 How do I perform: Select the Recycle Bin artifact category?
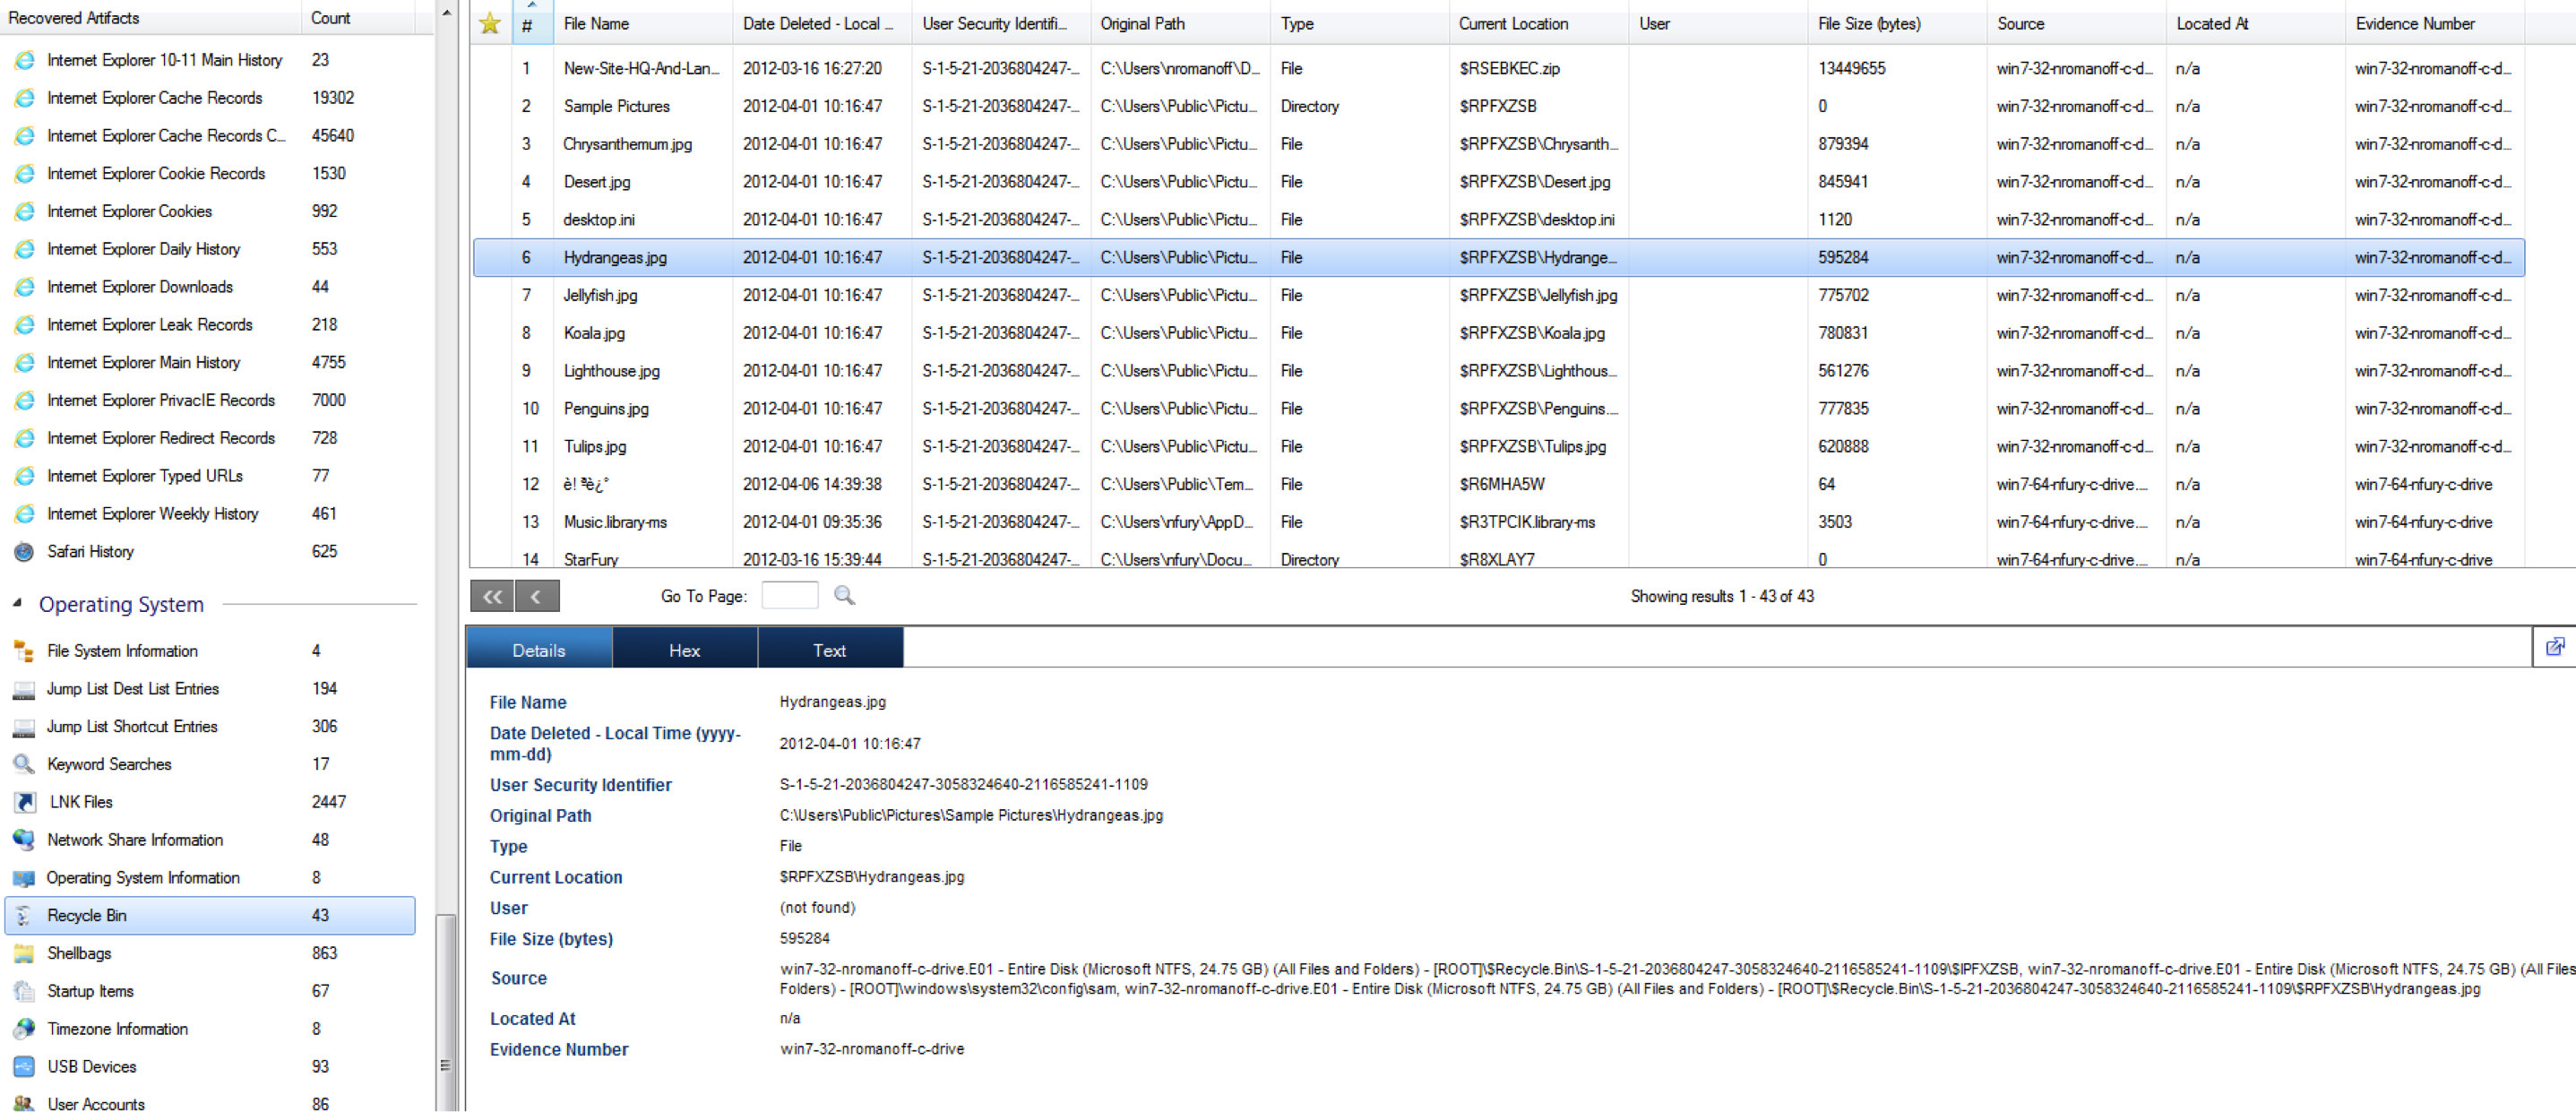(88, 915)
